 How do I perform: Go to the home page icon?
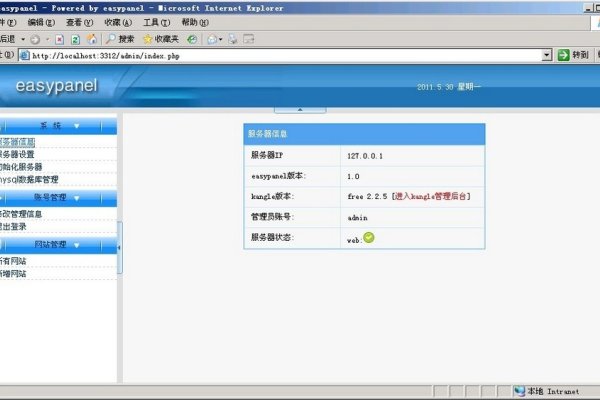(x=92, y=39)
